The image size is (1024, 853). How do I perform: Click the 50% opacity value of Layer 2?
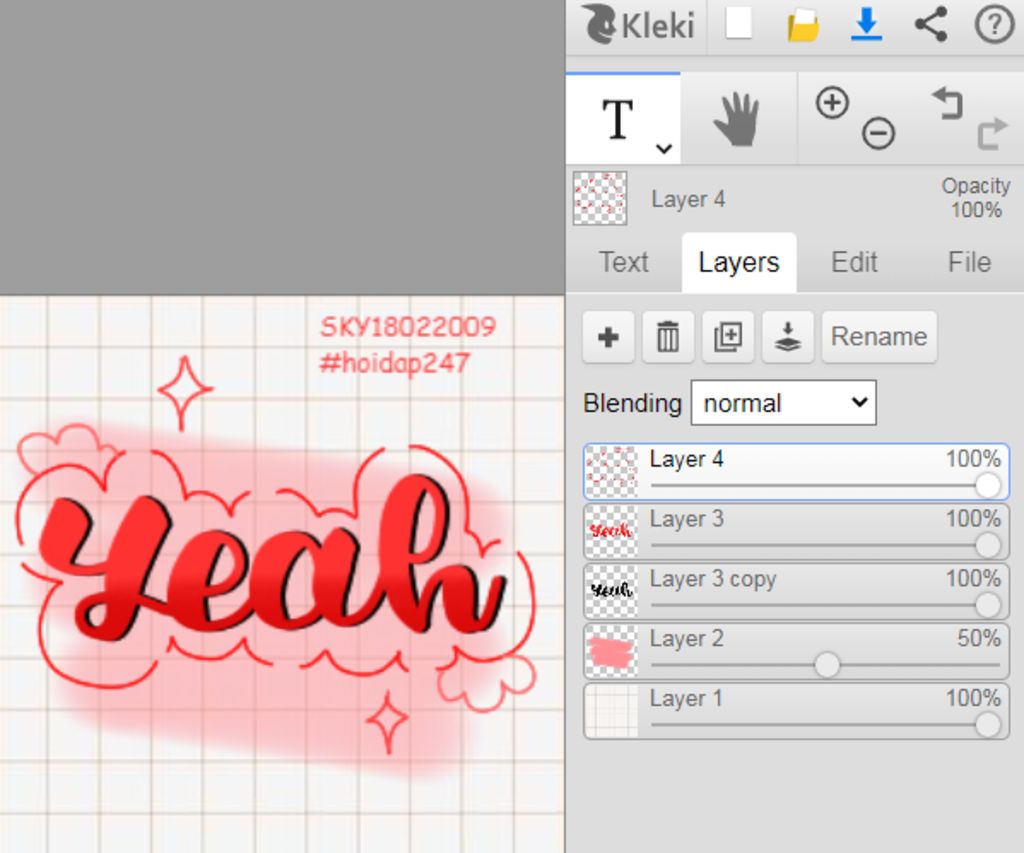pyautogui.click(x=978, y=638)
